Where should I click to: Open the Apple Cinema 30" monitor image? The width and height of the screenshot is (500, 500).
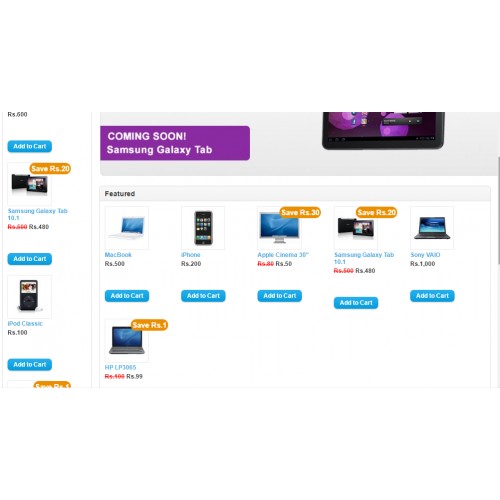coord(279,228)
